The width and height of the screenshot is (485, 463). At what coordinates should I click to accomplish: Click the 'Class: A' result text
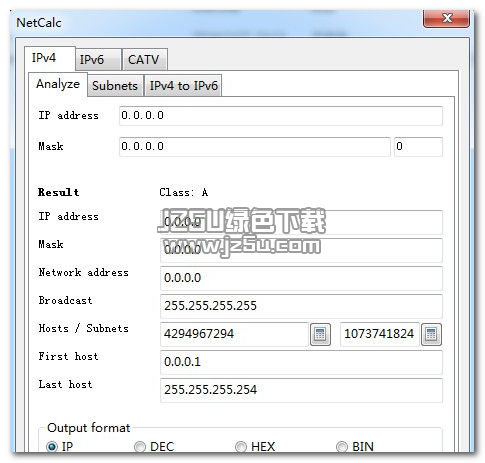coord(183,192)
